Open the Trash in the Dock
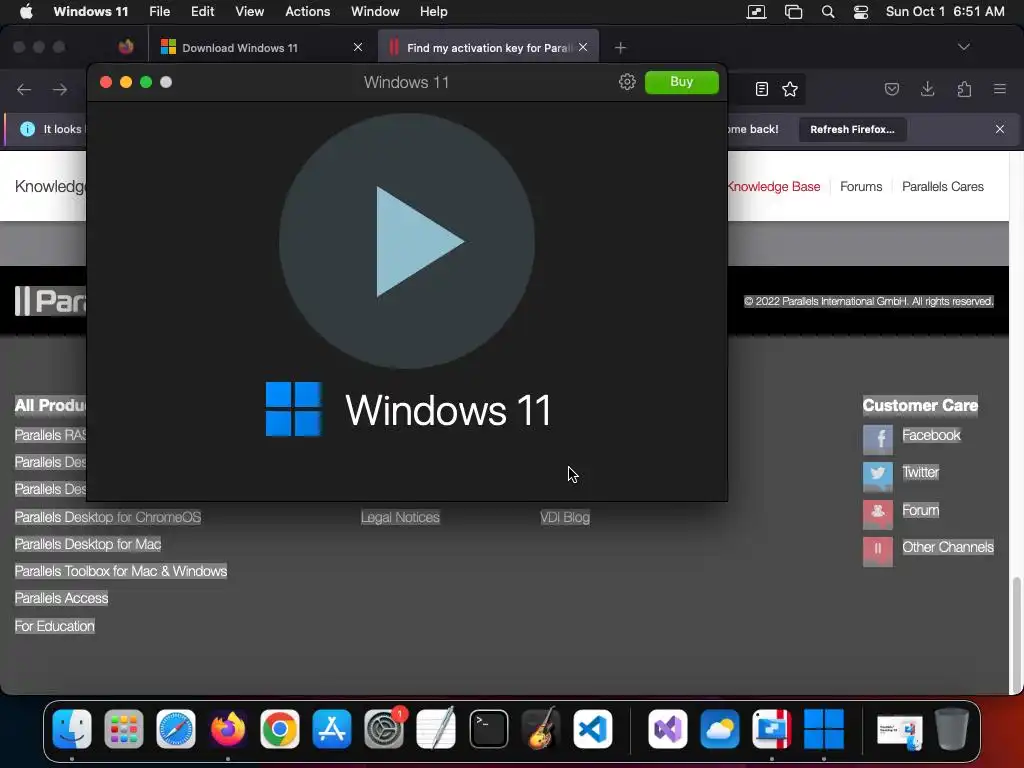 (952, 729)
